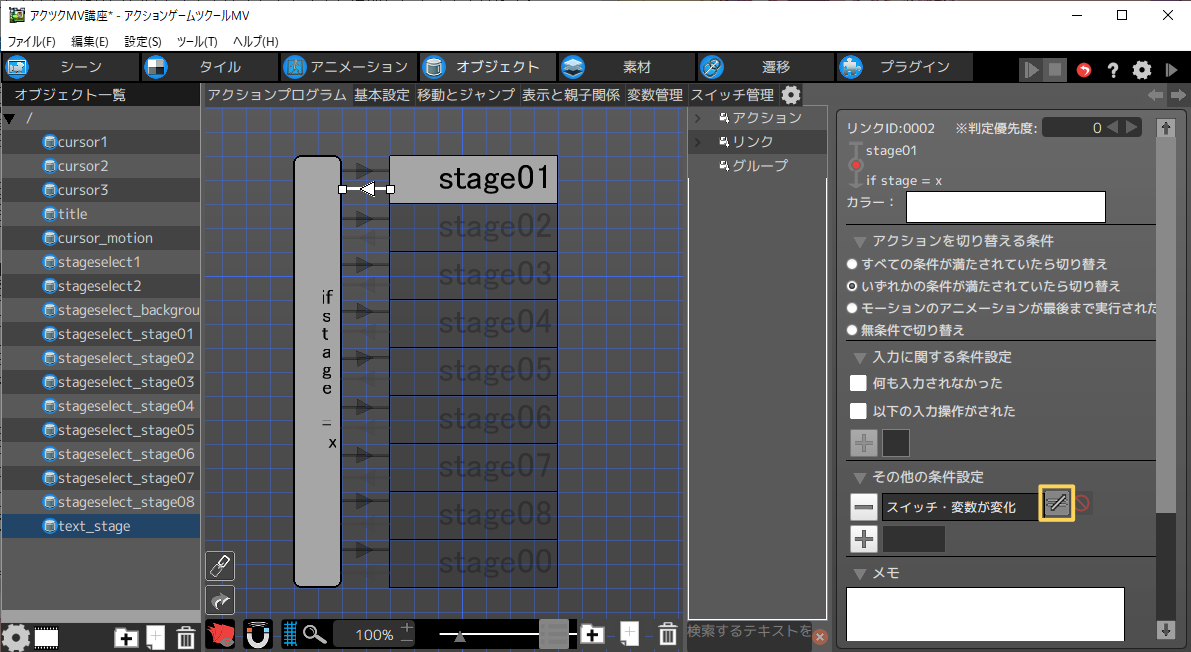Image resolution: width=1191 pixels, height=652 pixels.
Task: Toggle the blue grid display icon
Action: (x=290, y=634)
